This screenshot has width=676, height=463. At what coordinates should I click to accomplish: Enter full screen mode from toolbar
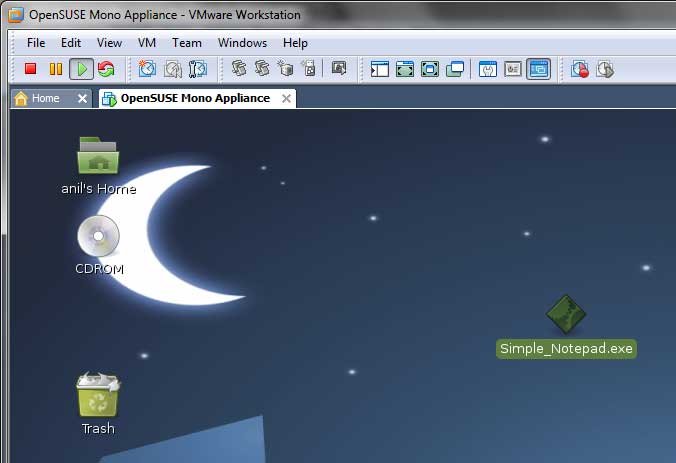[430, 69]
